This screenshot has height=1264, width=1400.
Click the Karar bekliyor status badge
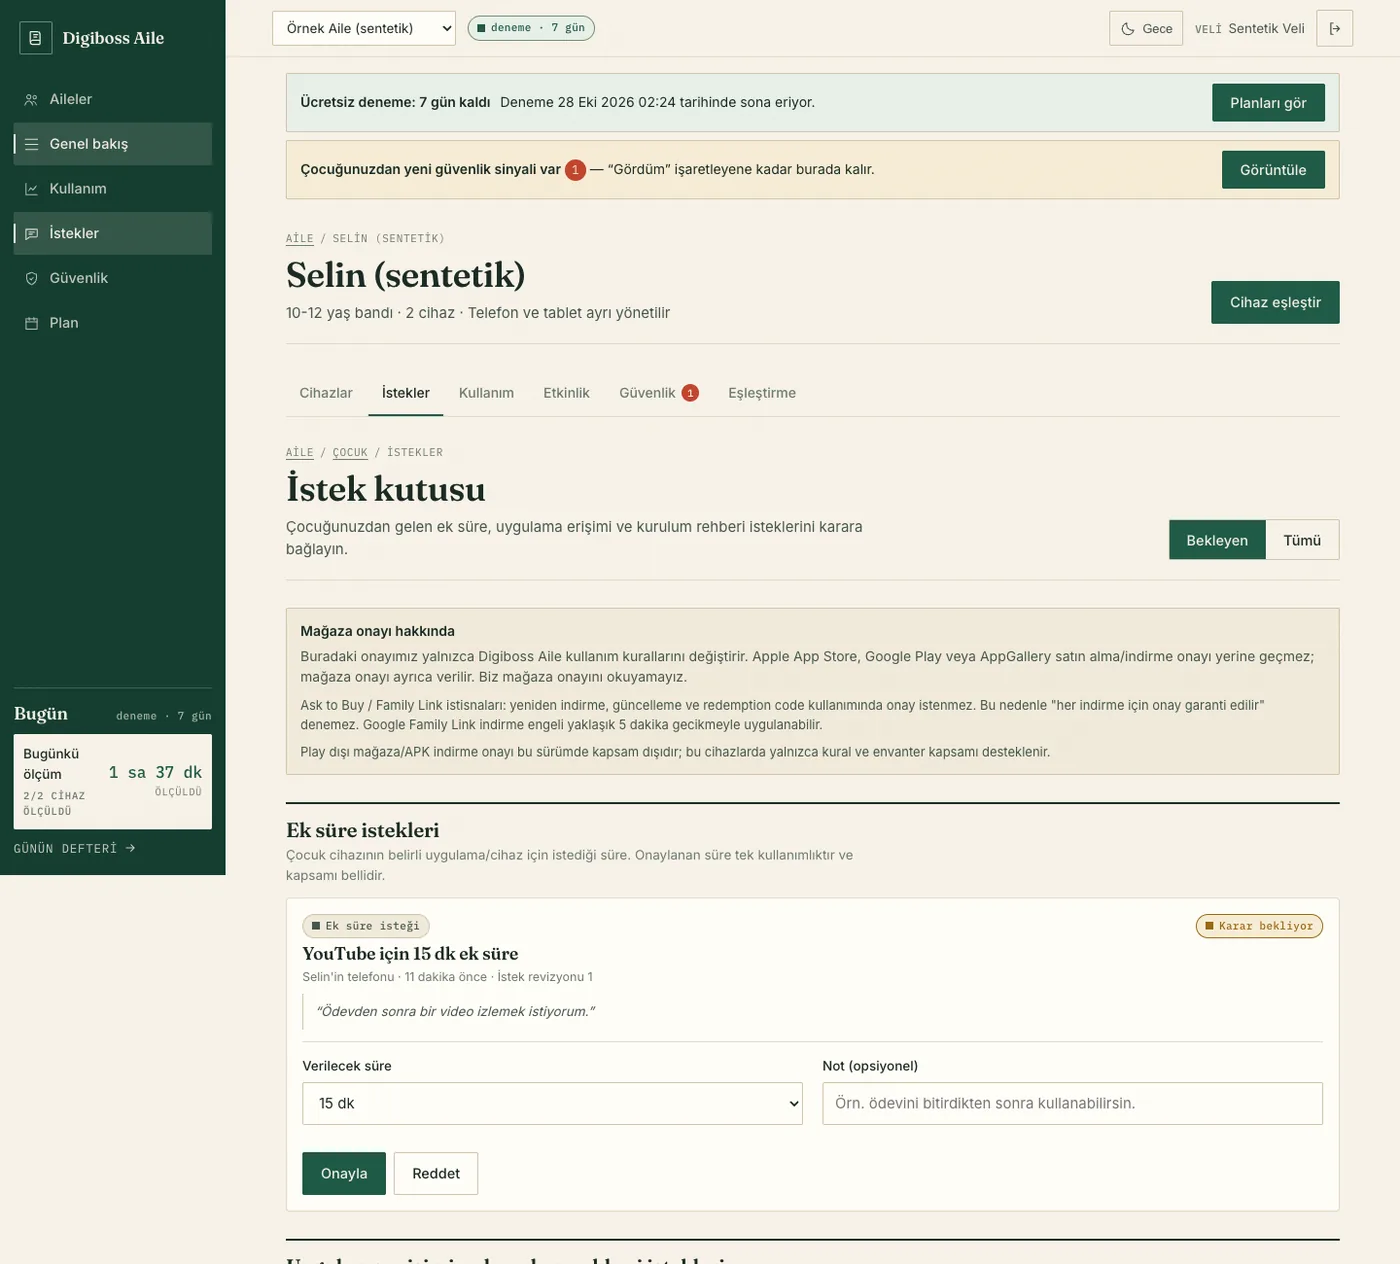(x=1259, y=926)
